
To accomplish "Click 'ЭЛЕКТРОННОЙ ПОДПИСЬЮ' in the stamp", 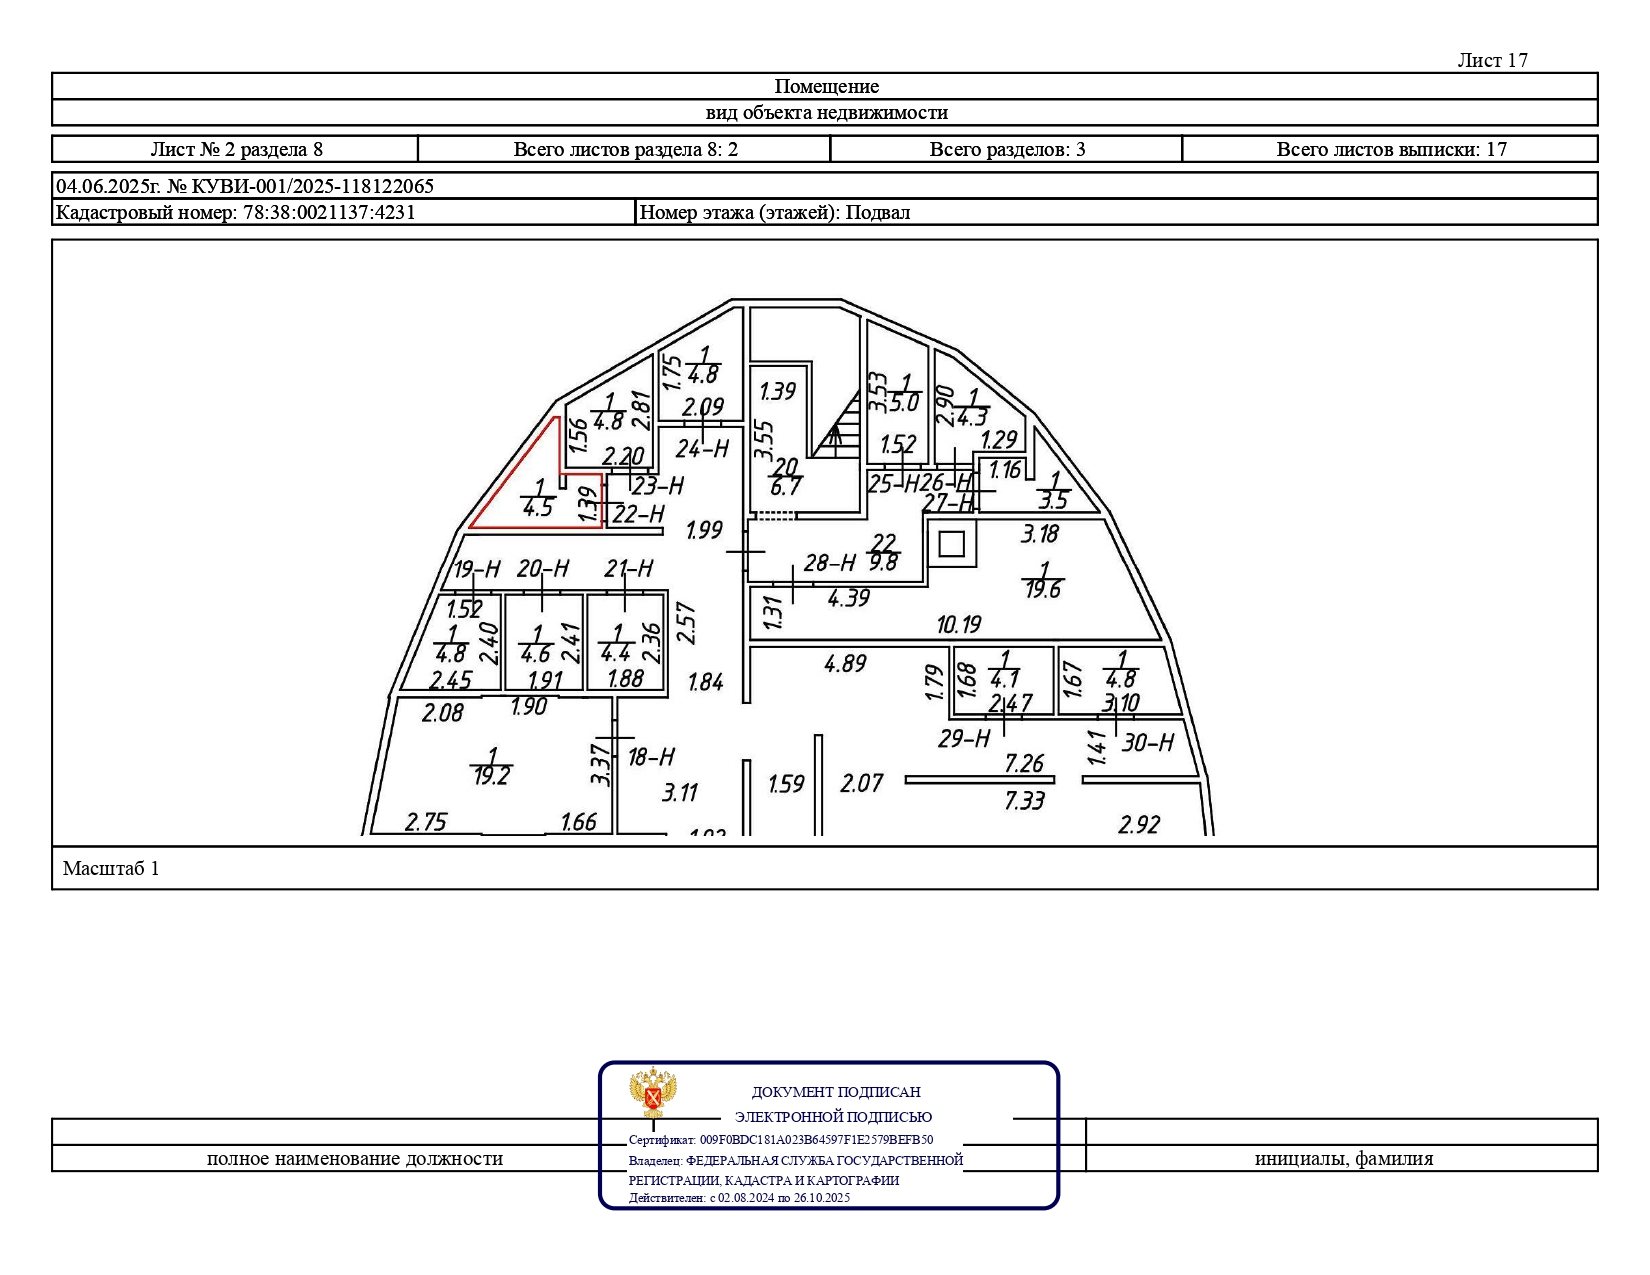I will 833,1117.
